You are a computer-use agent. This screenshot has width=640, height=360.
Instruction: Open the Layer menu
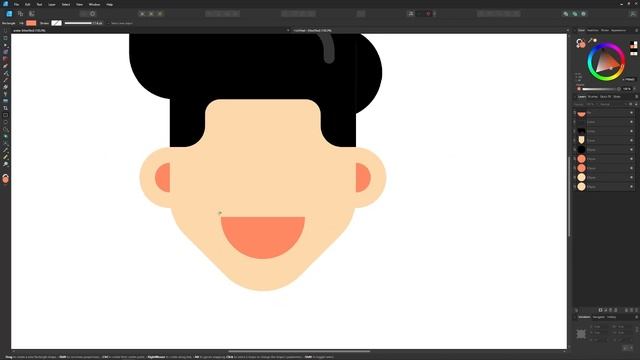(x=52, y=4)
